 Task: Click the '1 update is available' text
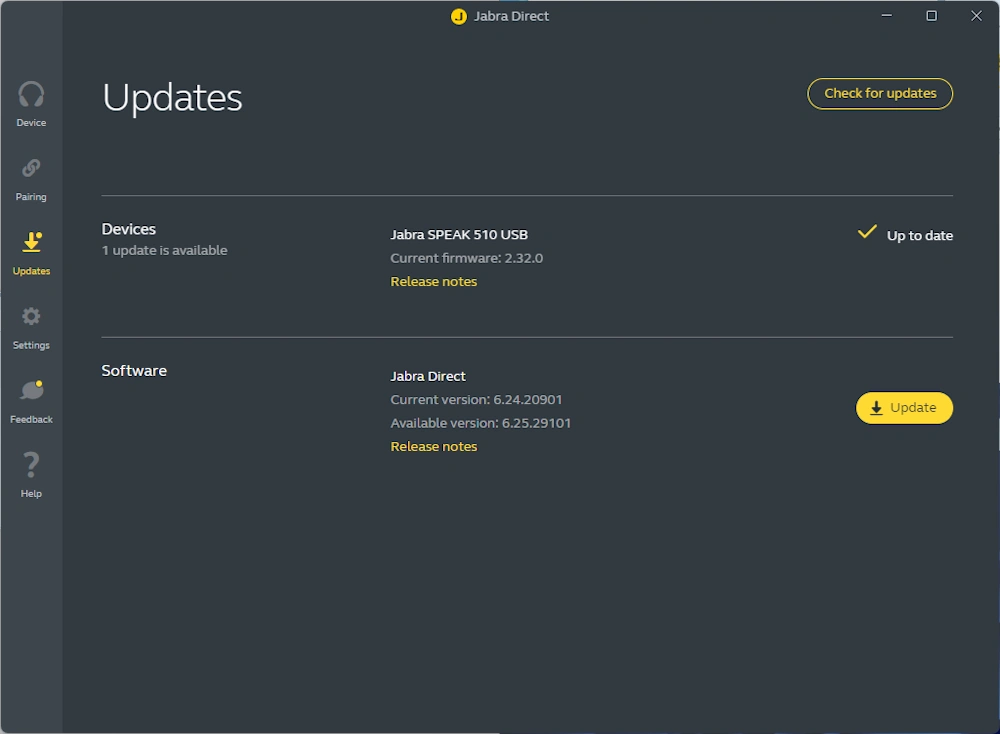[164, 251]
